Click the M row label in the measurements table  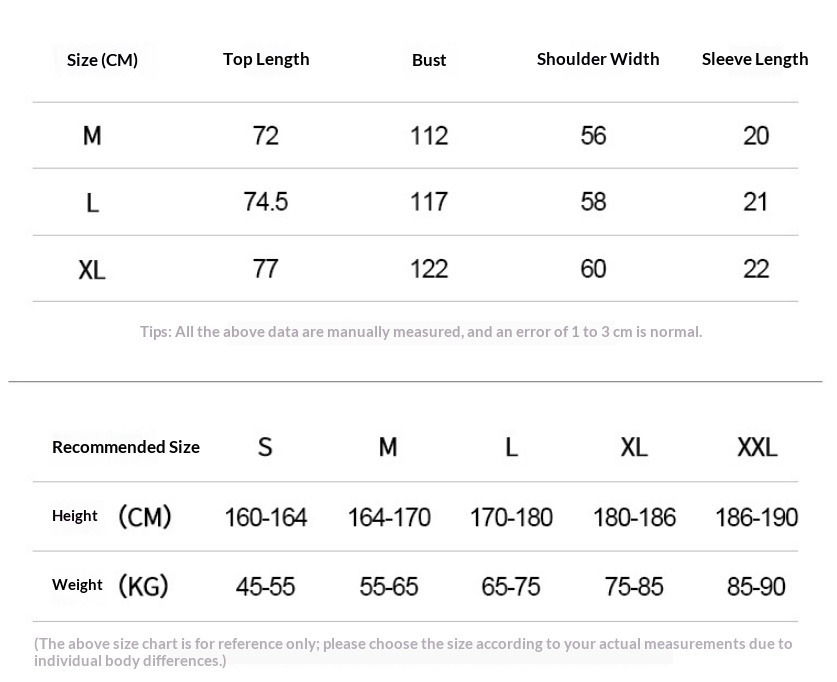[92, 136]
